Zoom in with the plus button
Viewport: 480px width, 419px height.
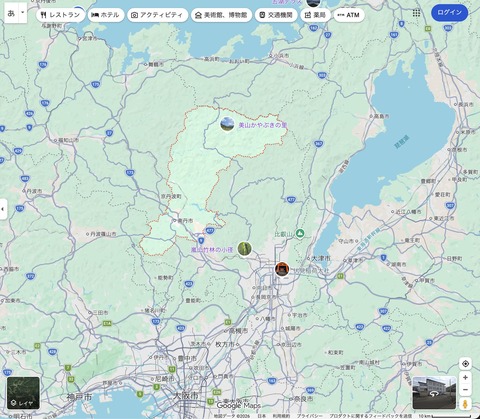[465, 378]
